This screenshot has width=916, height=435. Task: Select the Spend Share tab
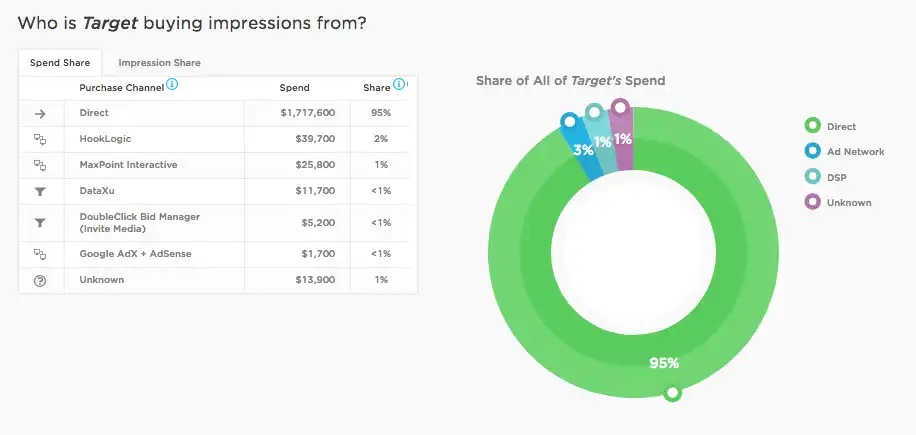pos(60,63)
